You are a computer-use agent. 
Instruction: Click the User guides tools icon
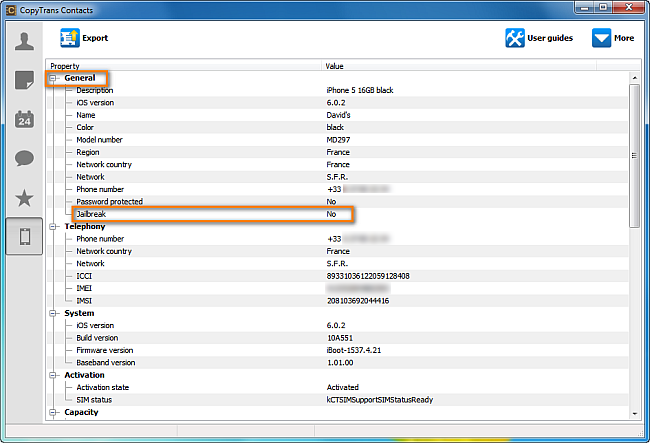(515, 38)
